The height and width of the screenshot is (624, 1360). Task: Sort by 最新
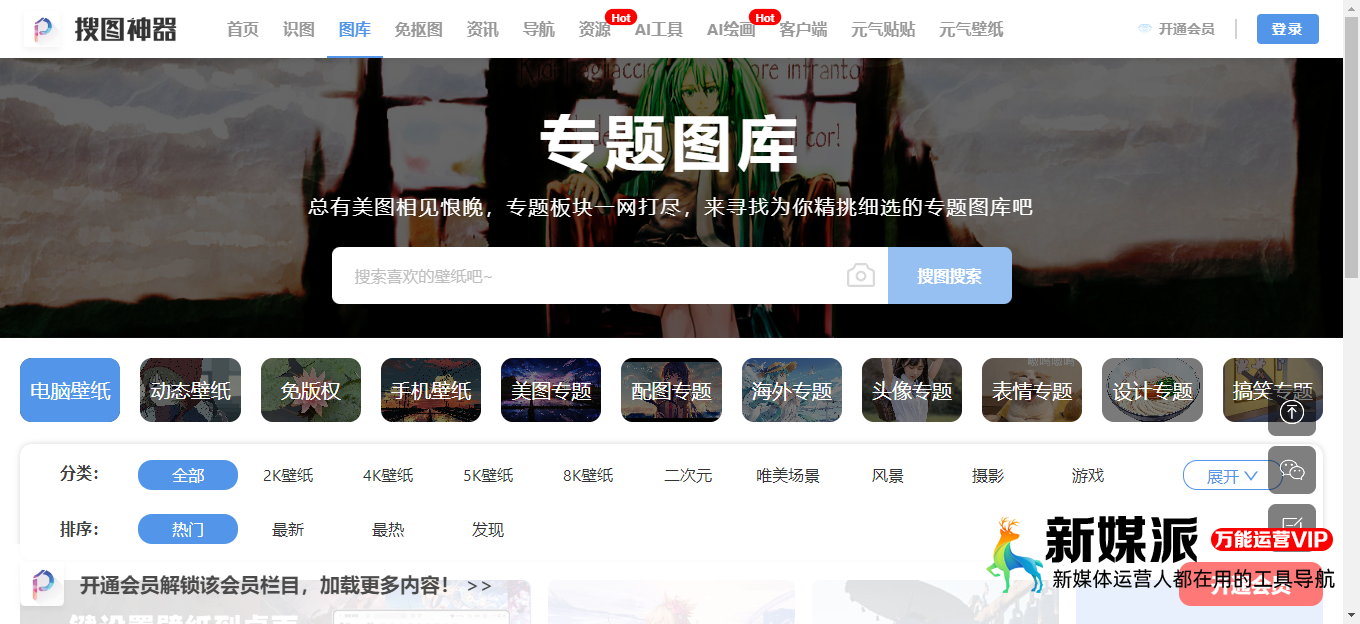point(288,529)
